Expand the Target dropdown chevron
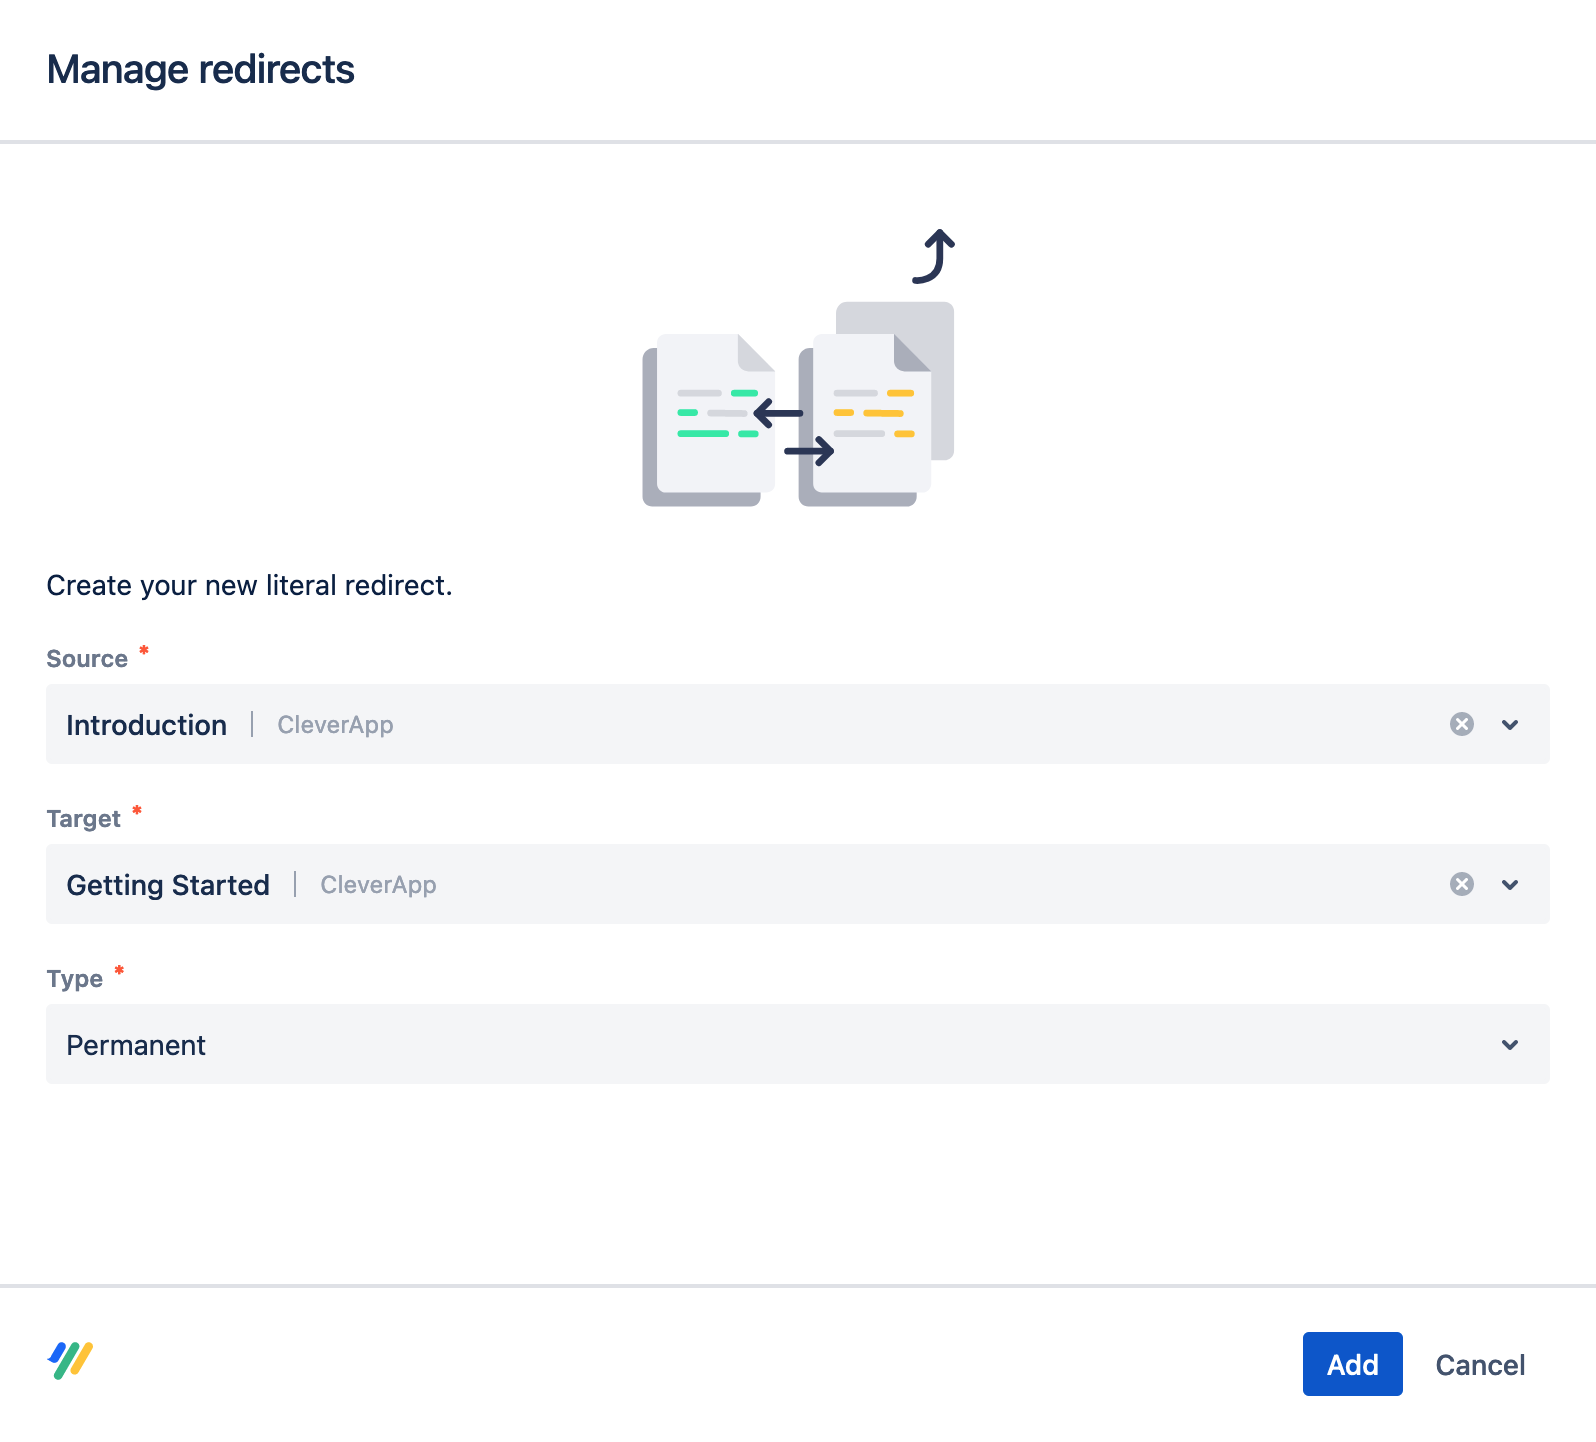Screen dimensions: 1596x1442 [x=1510, y=884]
